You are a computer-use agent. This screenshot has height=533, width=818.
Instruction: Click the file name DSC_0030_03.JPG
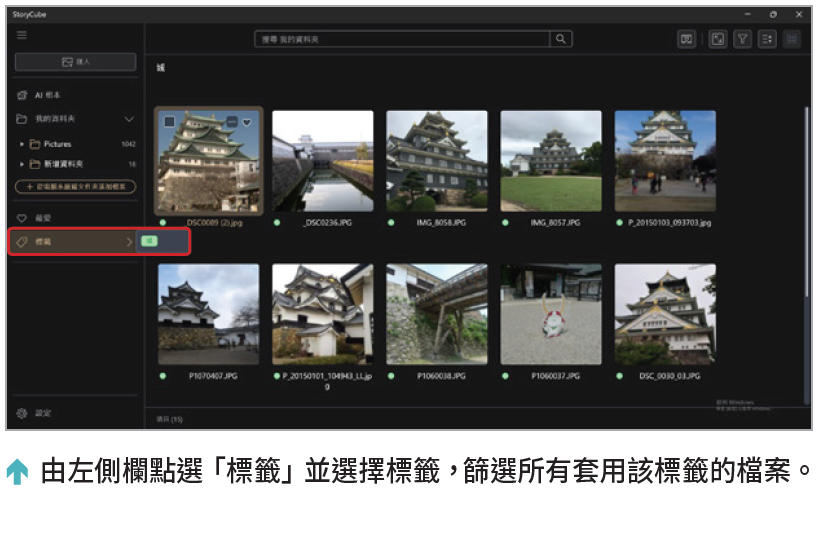[670, 376]
